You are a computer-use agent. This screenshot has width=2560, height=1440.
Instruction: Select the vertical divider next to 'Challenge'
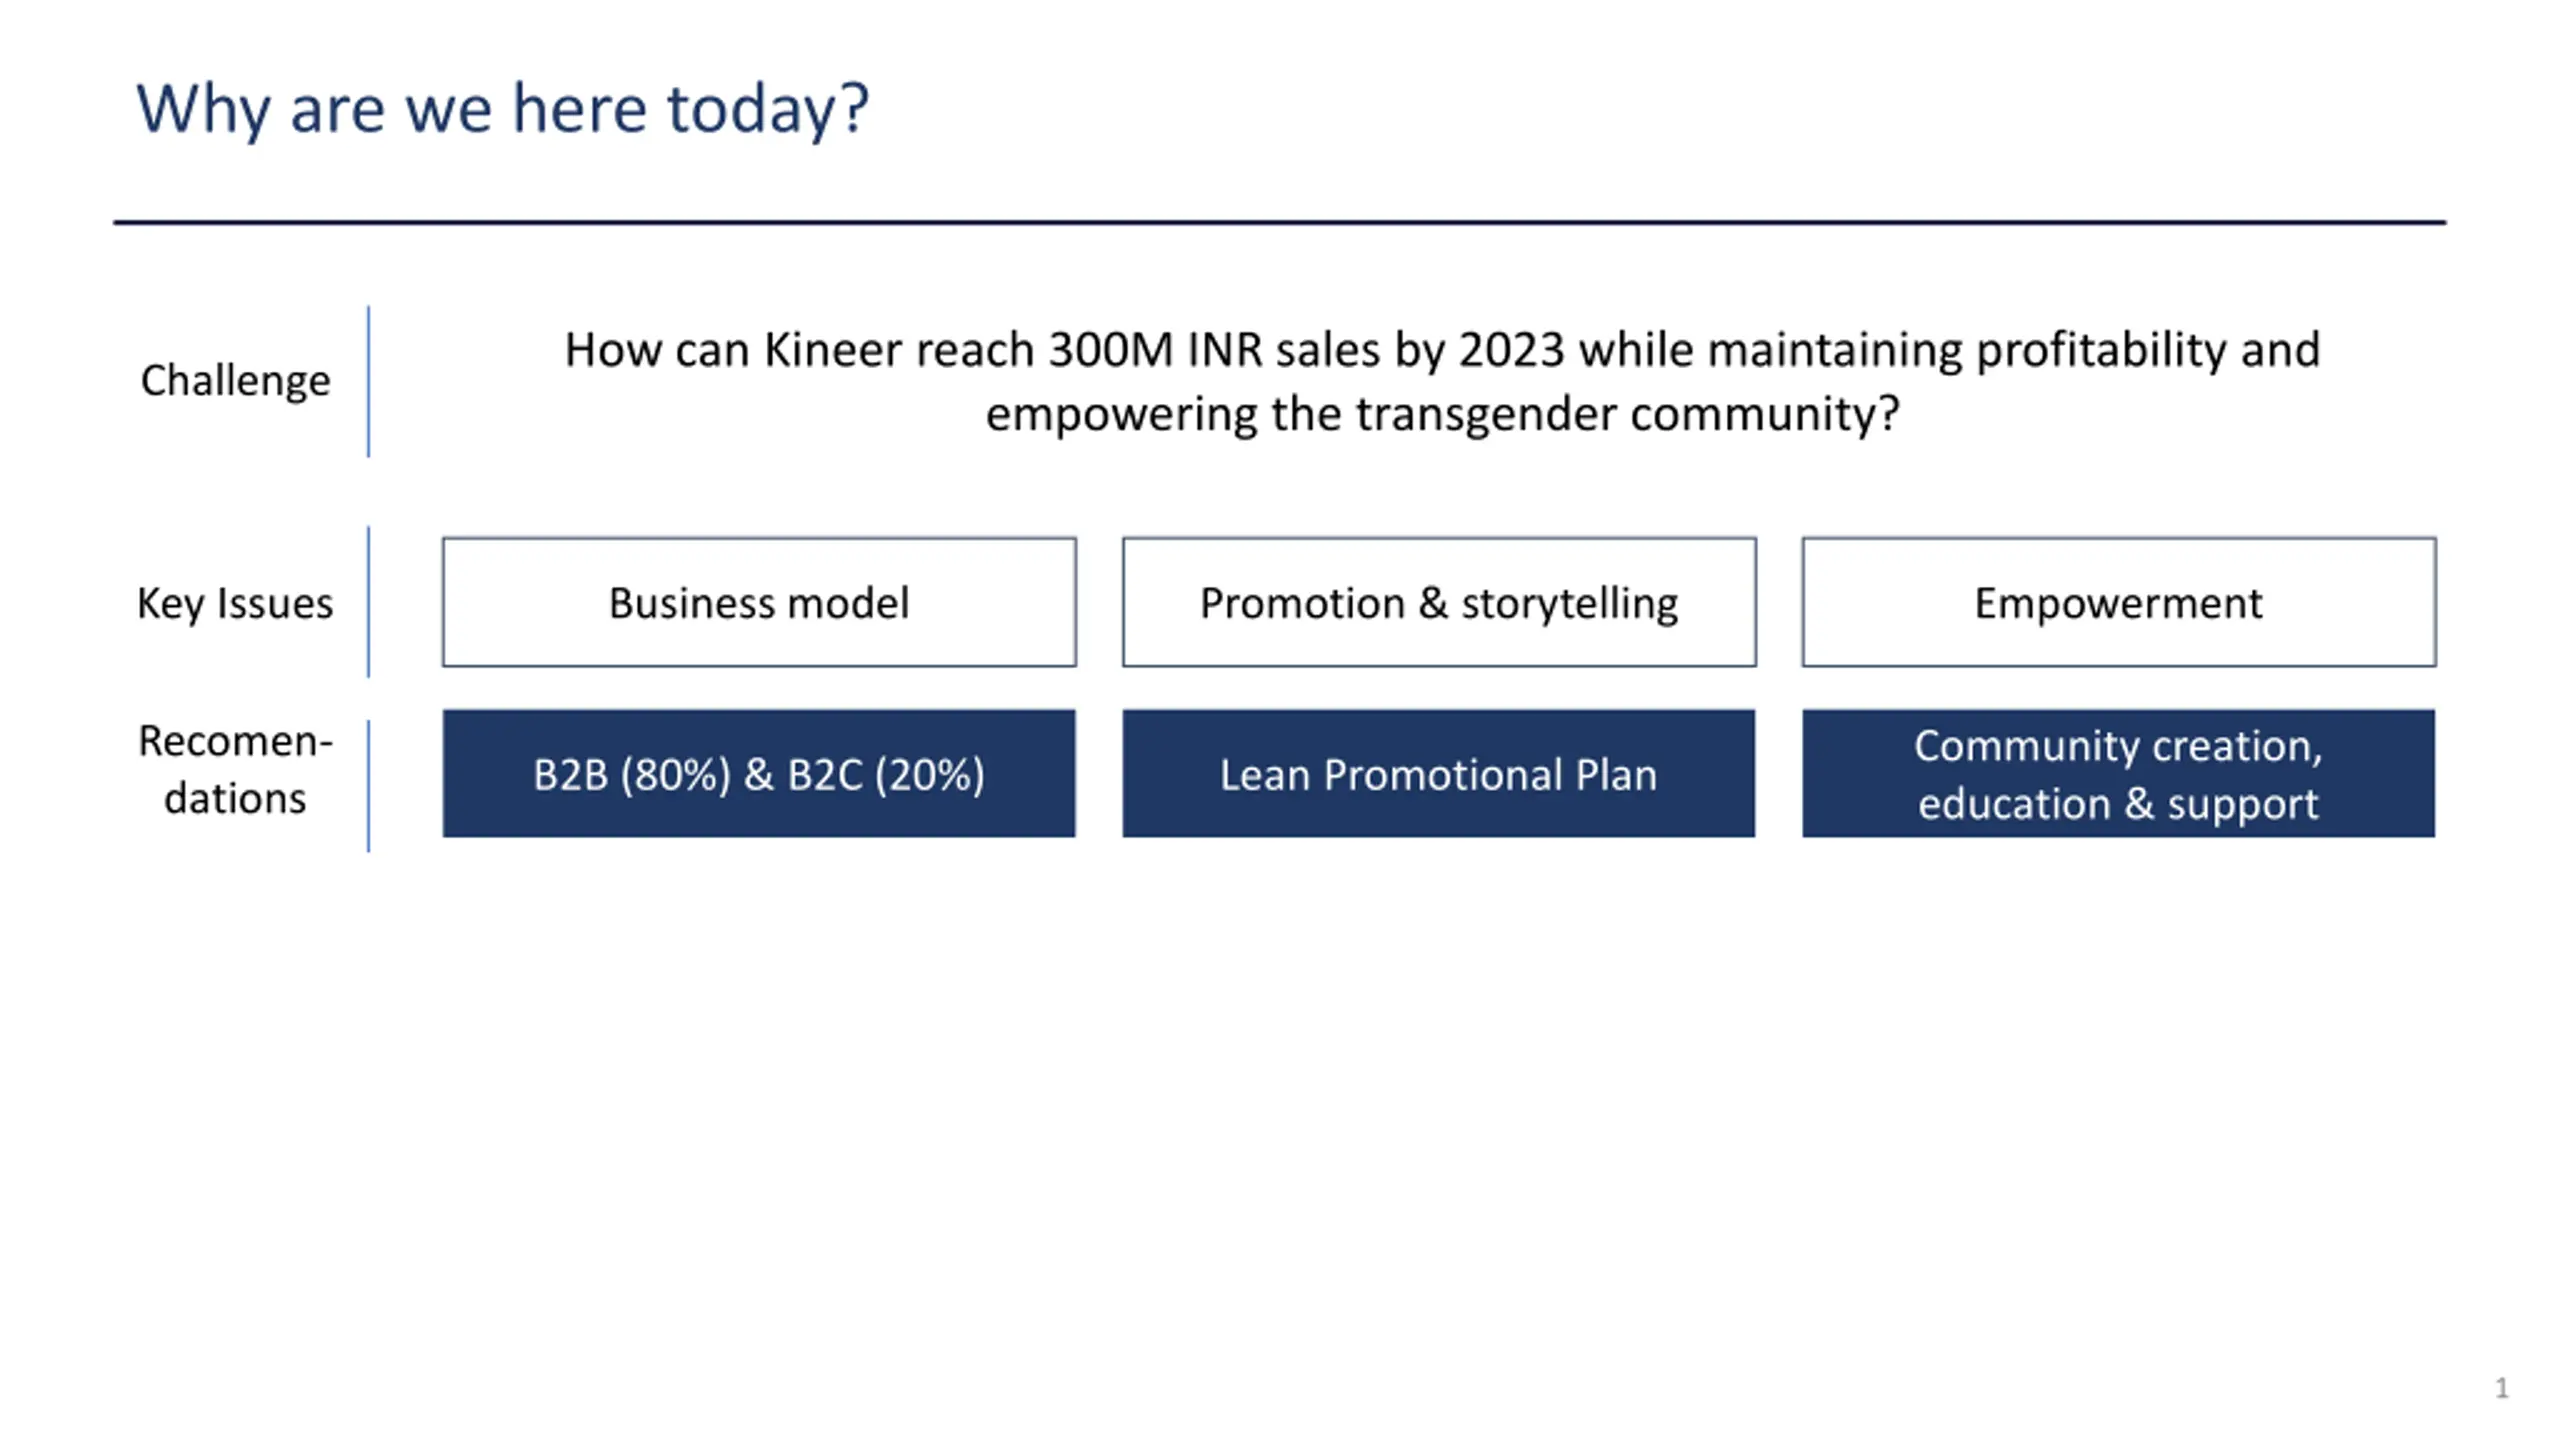pyautogui.click(x=369, y=382)
